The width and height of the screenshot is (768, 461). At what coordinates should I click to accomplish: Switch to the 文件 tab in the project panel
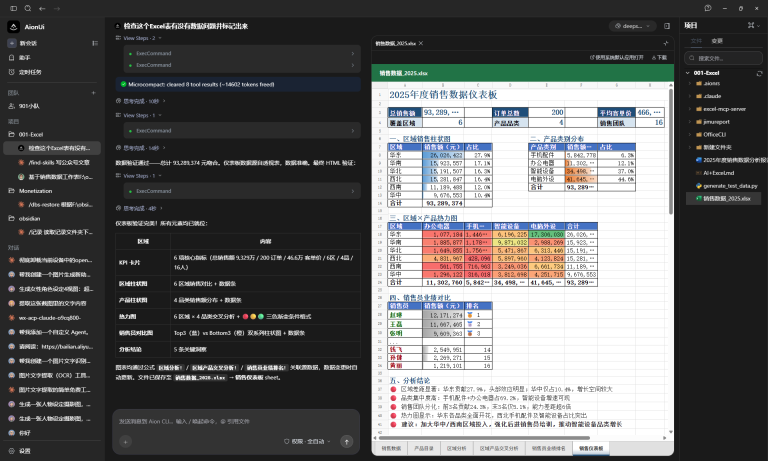point(696,41)
